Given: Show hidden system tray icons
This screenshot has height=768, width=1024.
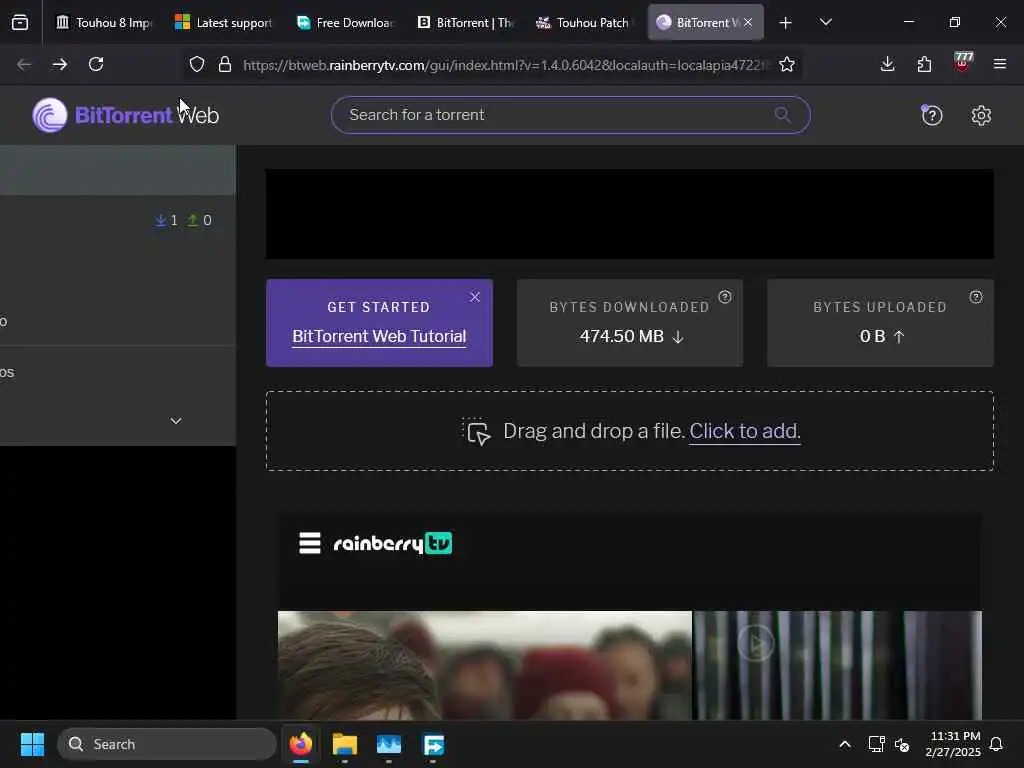Looking at the screenshot, I should click(x=844, y=744).
